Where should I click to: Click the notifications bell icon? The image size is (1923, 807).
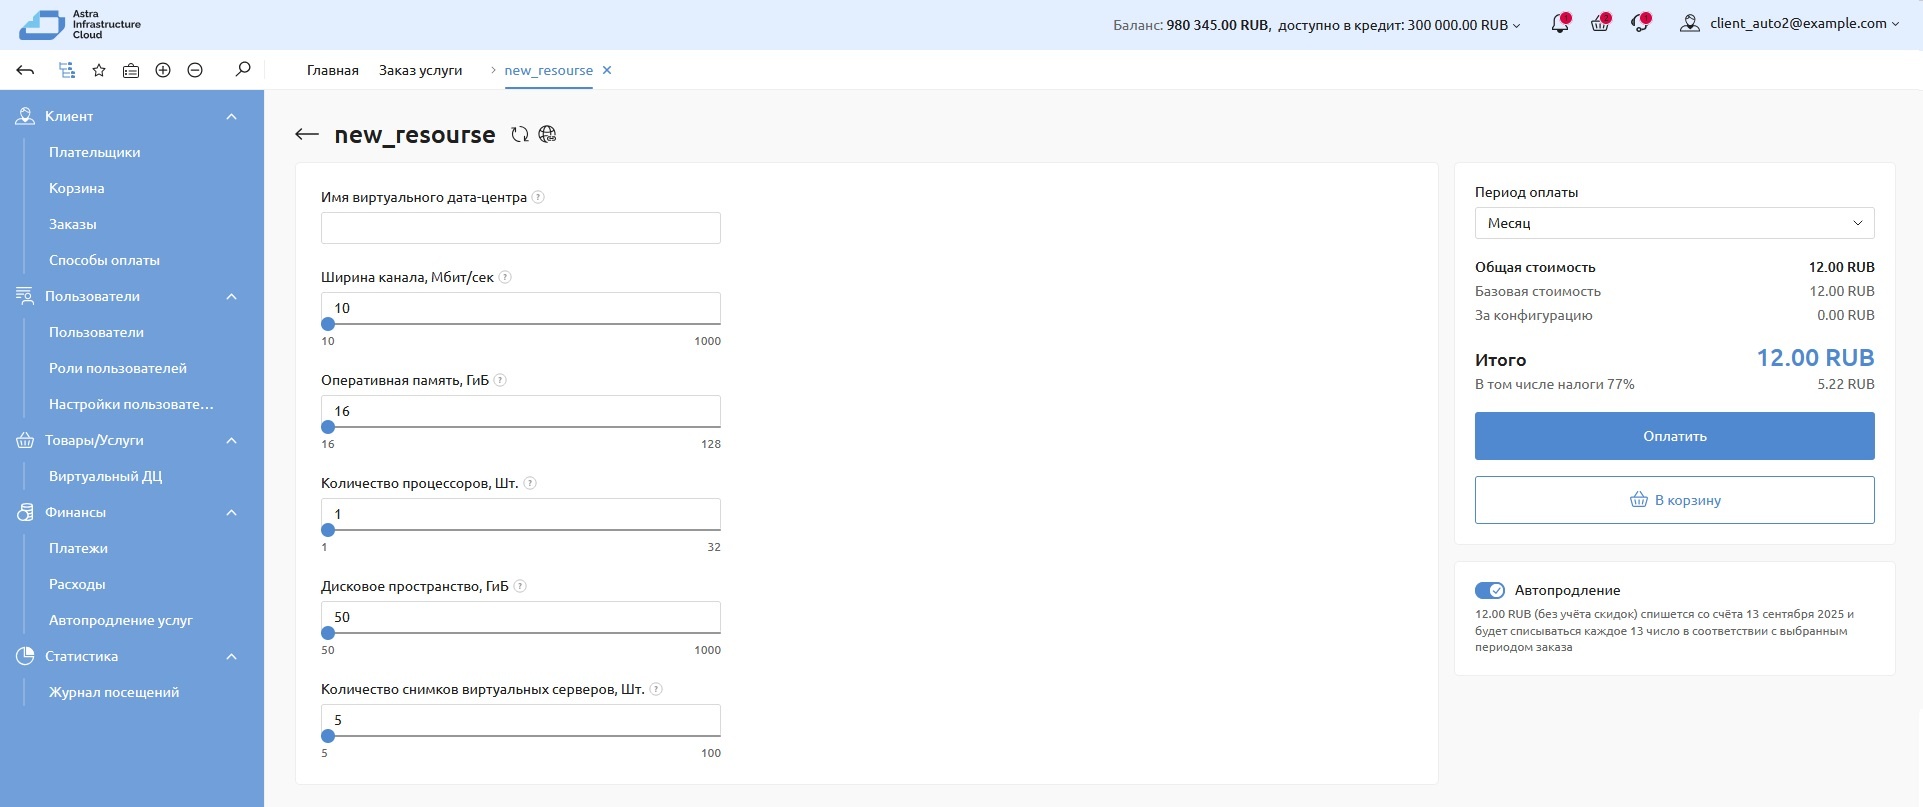point(1559,24)
